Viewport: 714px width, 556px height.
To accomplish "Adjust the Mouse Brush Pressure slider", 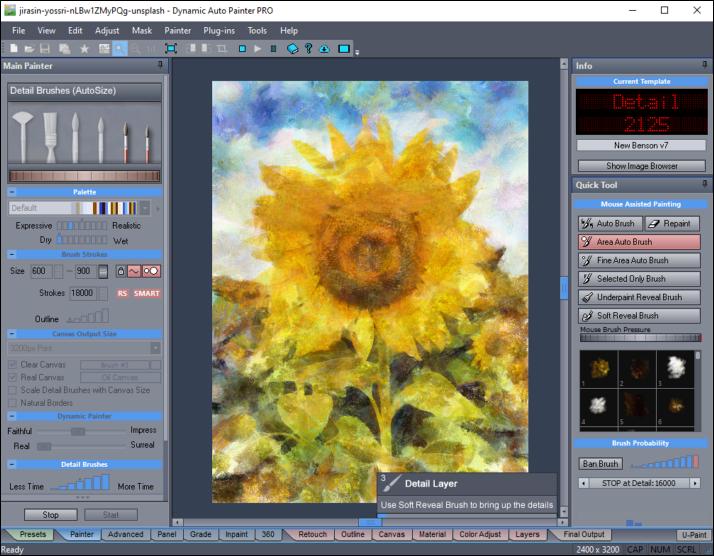I will coord(640,338).
